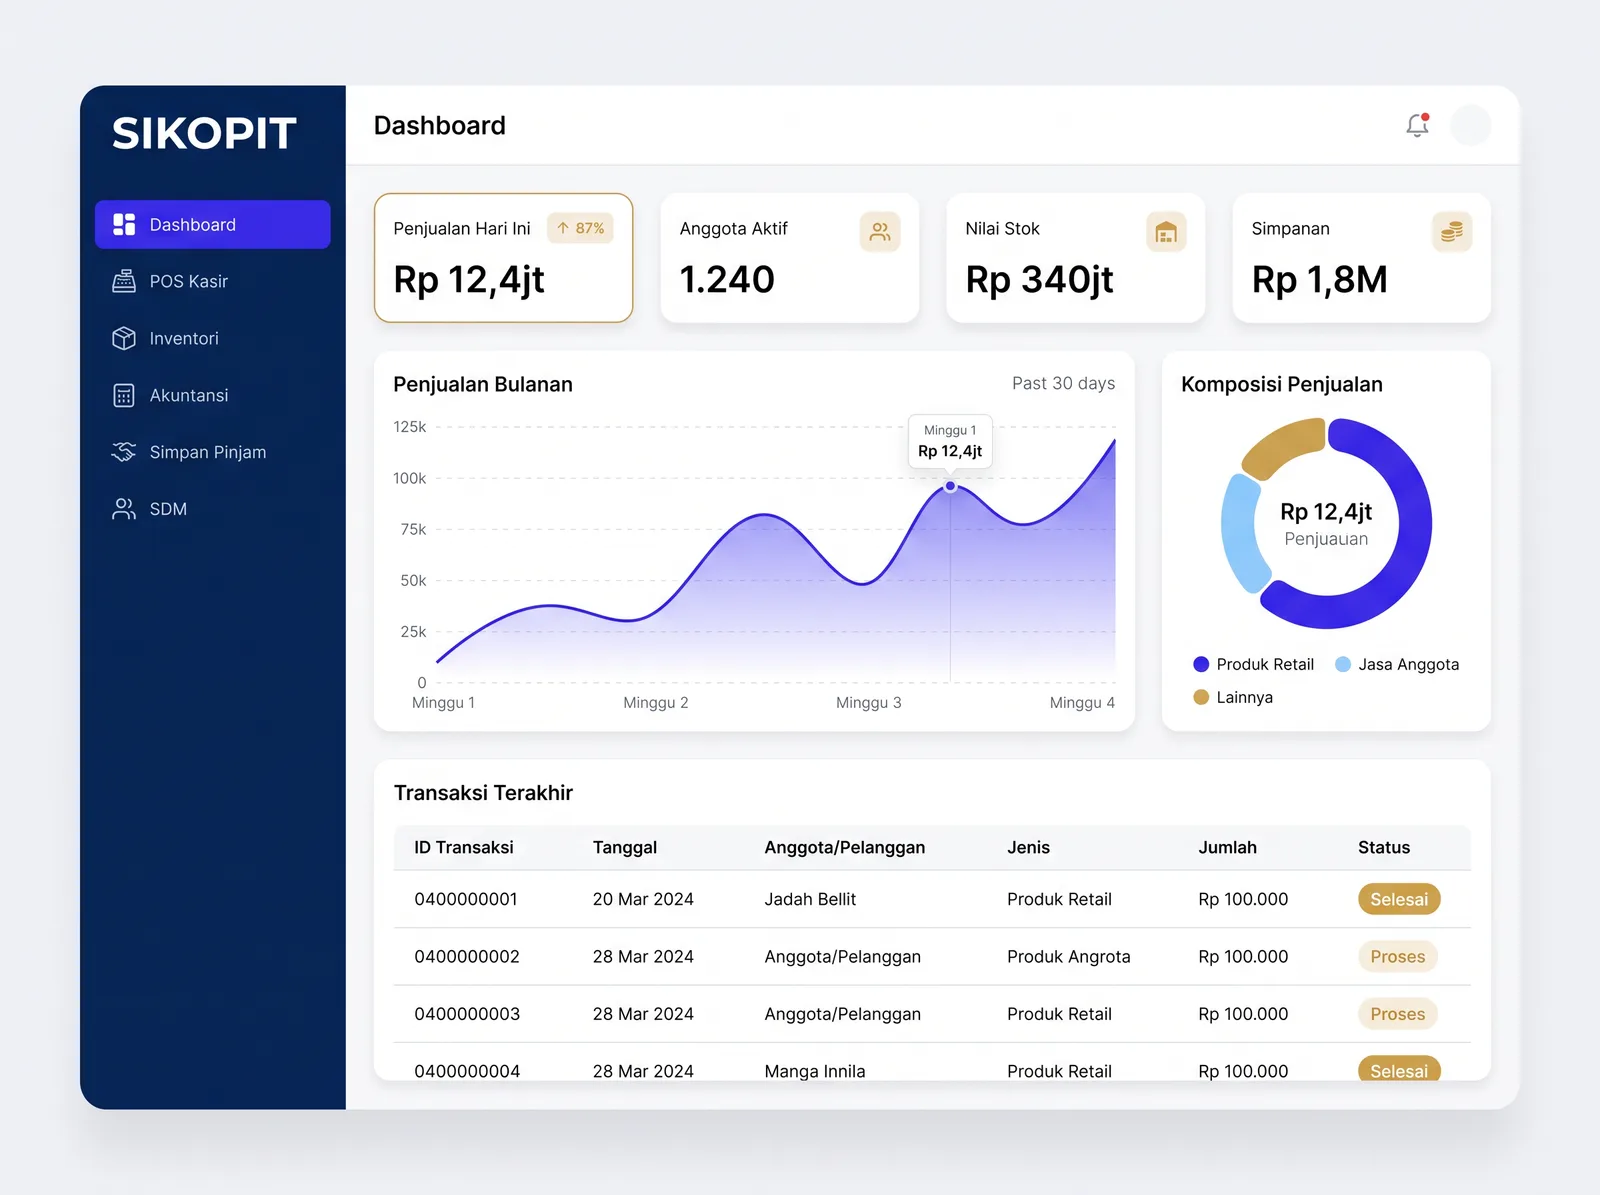Click the Simpan Pinjam handshake icon
The height and width of the screenshot is (1195, 1600).
124,452
